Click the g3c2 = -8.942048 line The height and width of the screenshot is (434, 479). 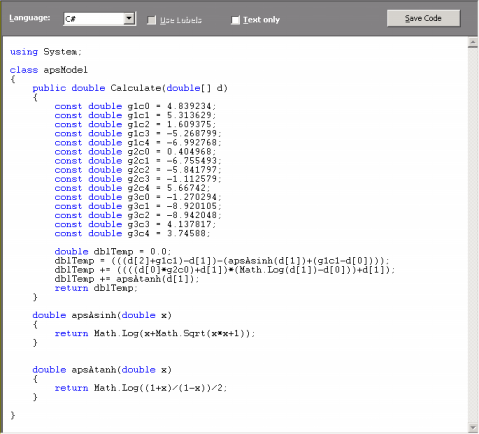(138, 215)
